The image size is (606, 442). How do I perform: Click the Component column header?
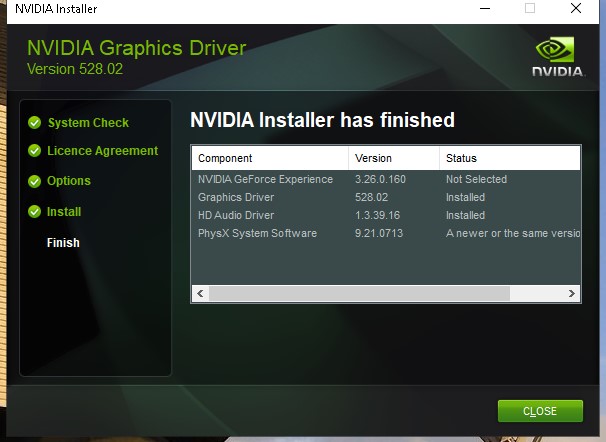point(270,158)
